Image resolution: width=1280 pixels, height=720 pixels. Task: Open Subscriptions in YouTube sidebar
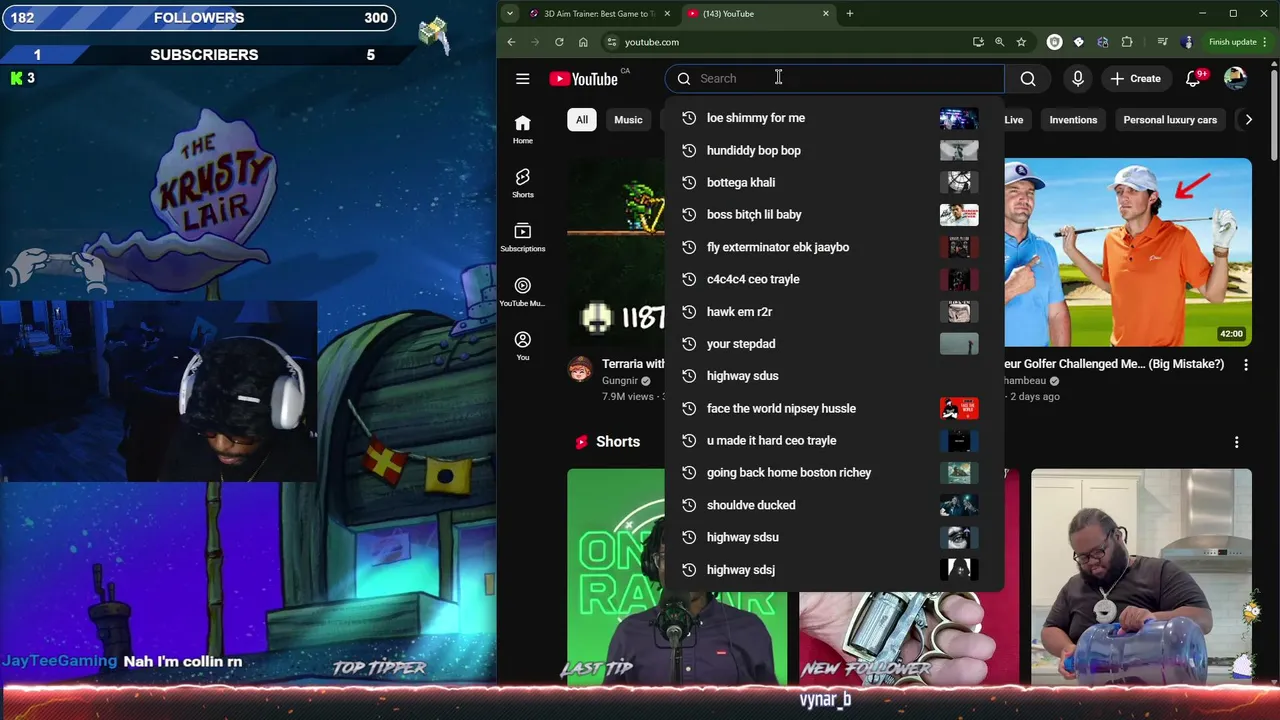(522, 237)
